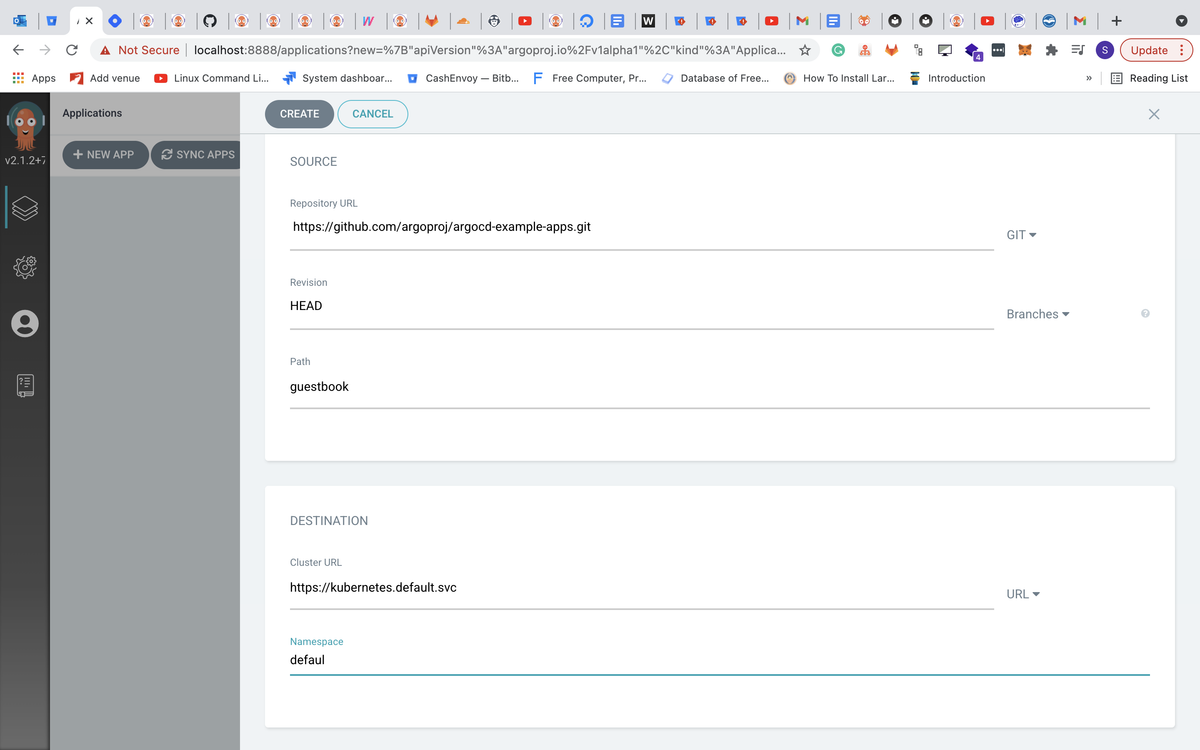Open Argo CD Settings using the gear sidebar icon
Viewport: 1200px width, 750px height.
coord(25,267)
